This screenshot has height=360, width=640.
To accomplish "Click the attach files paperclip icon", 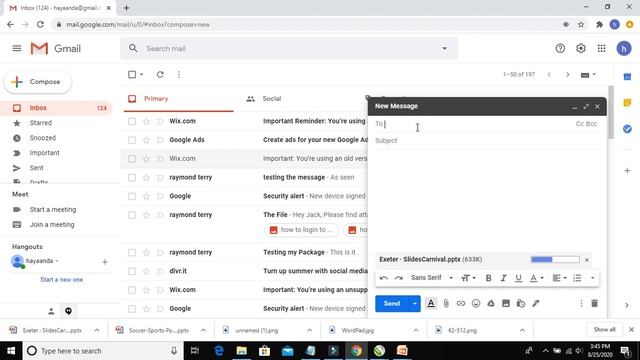I will [446, 303].
